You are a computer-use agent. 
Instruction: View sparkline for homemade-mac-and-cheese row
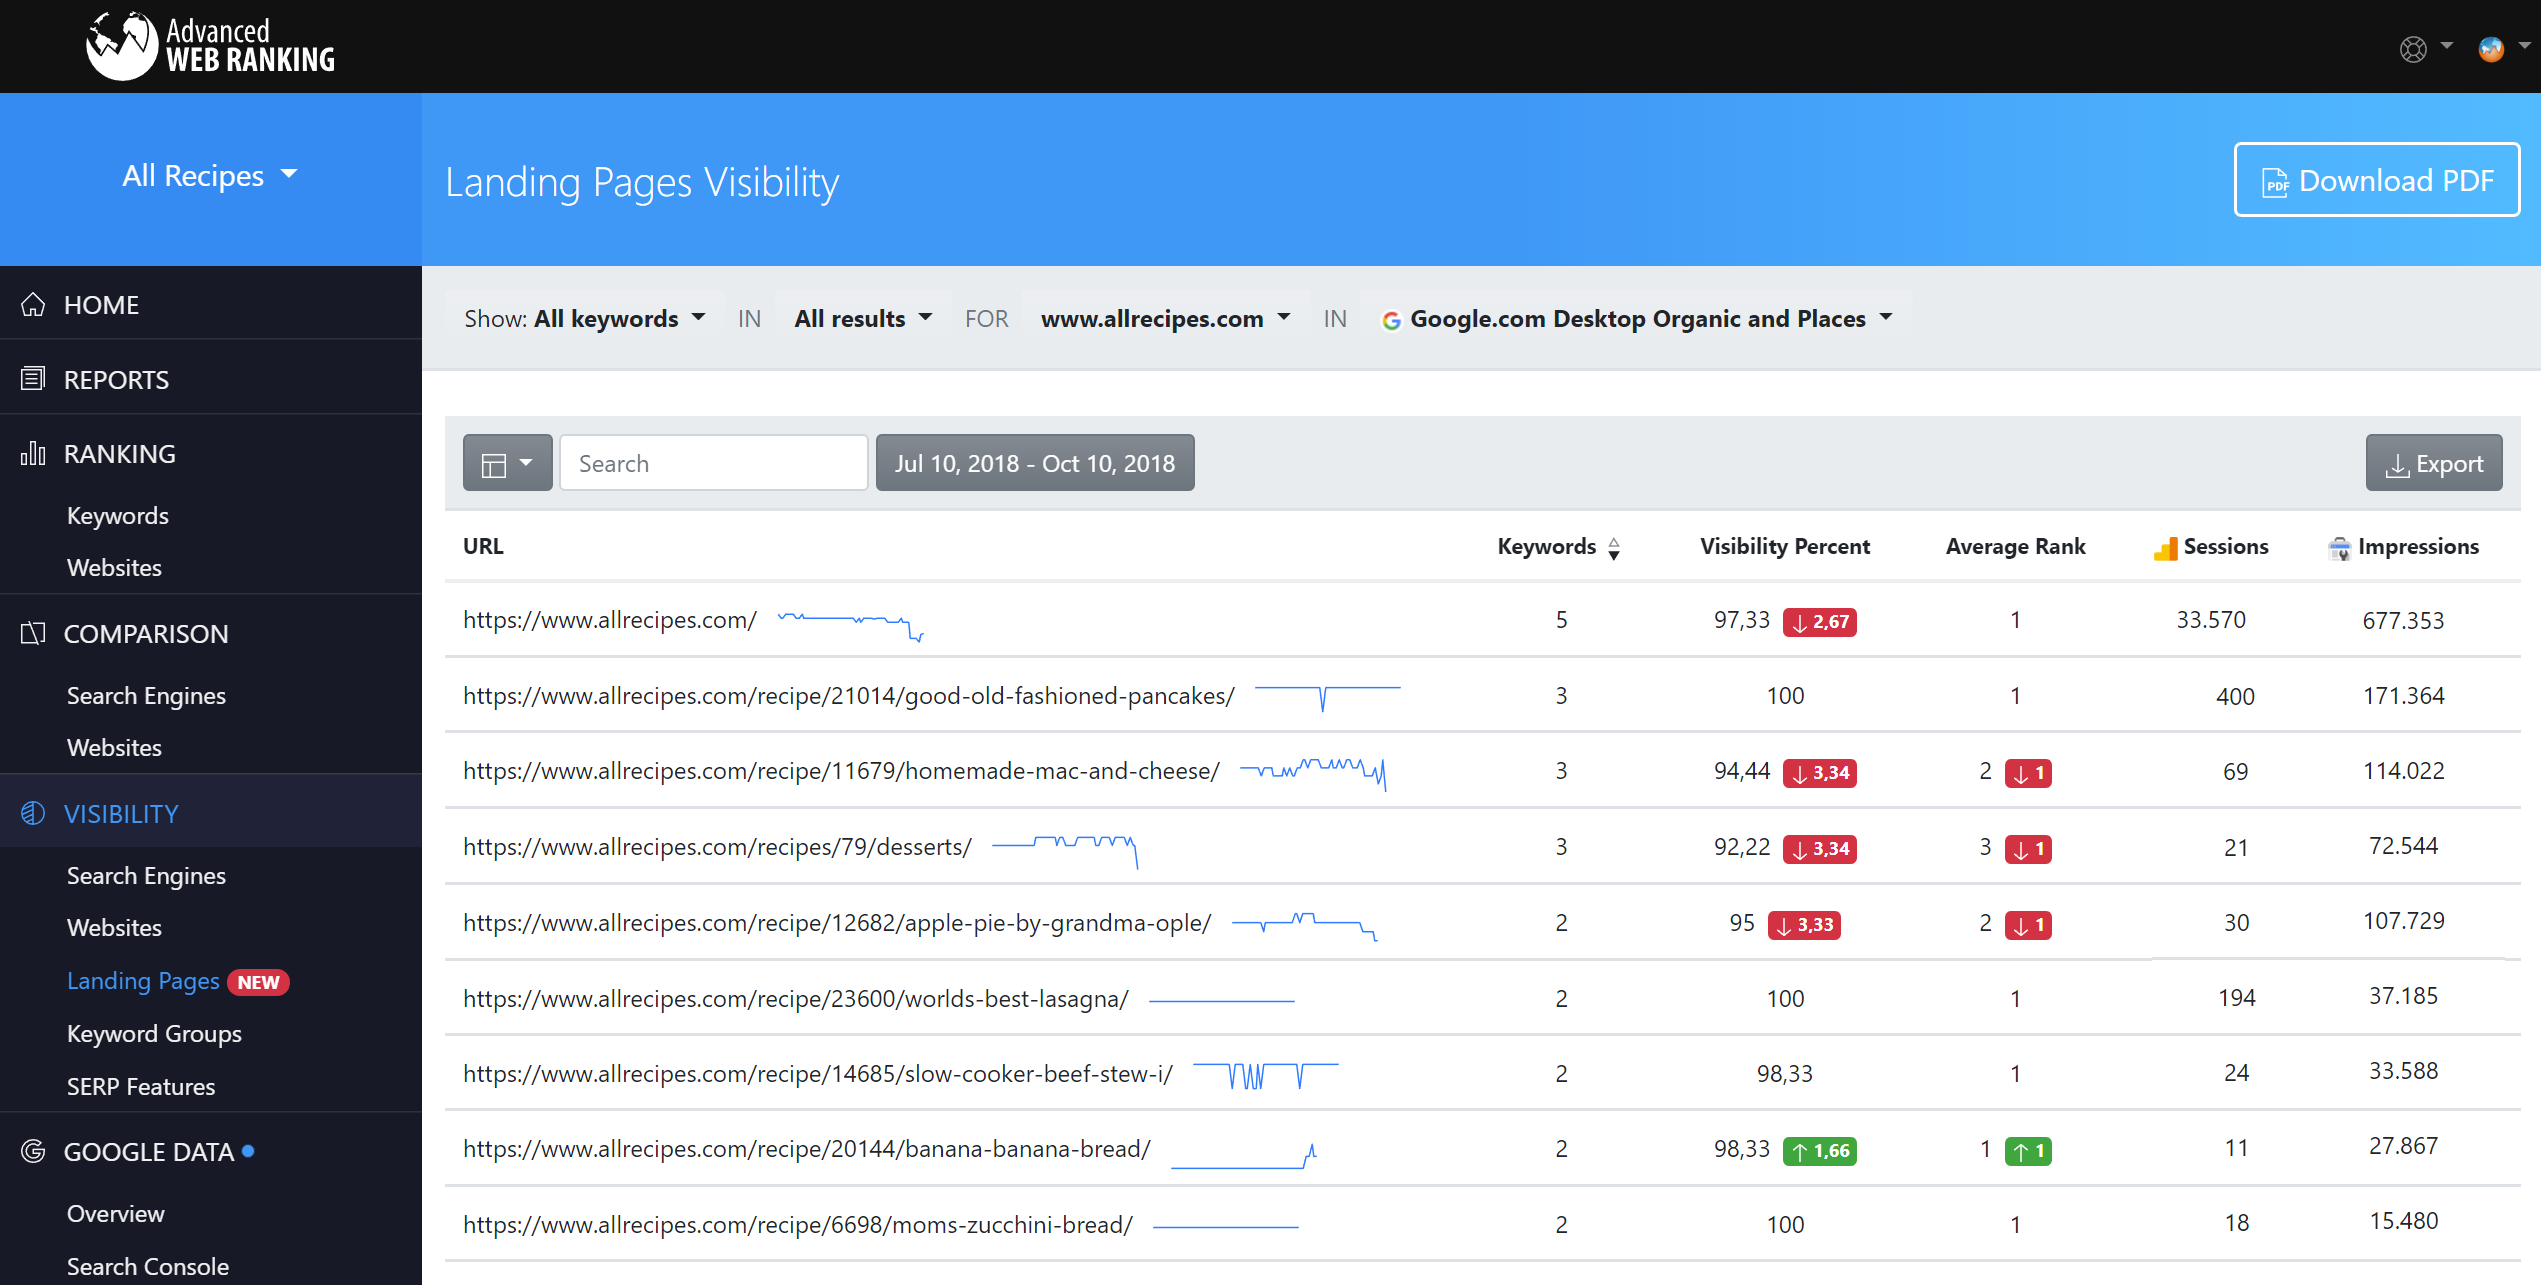(1313, 773)
